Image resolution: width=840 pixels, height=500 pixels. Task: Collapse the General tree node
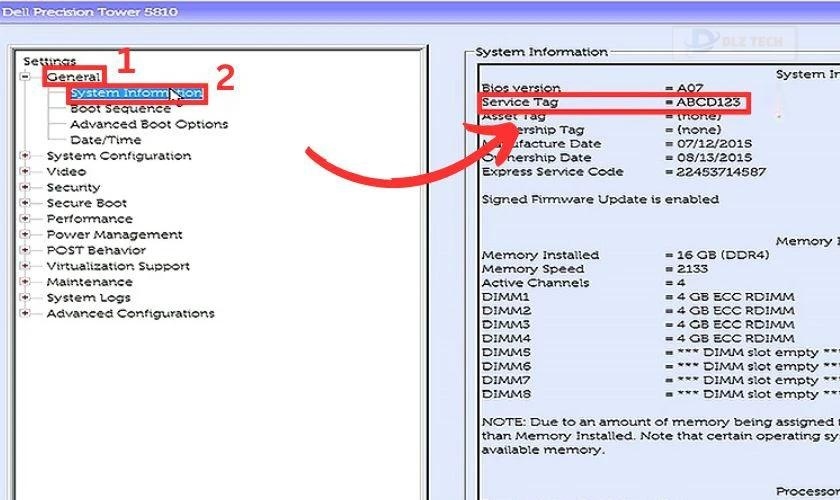[25, 77]
